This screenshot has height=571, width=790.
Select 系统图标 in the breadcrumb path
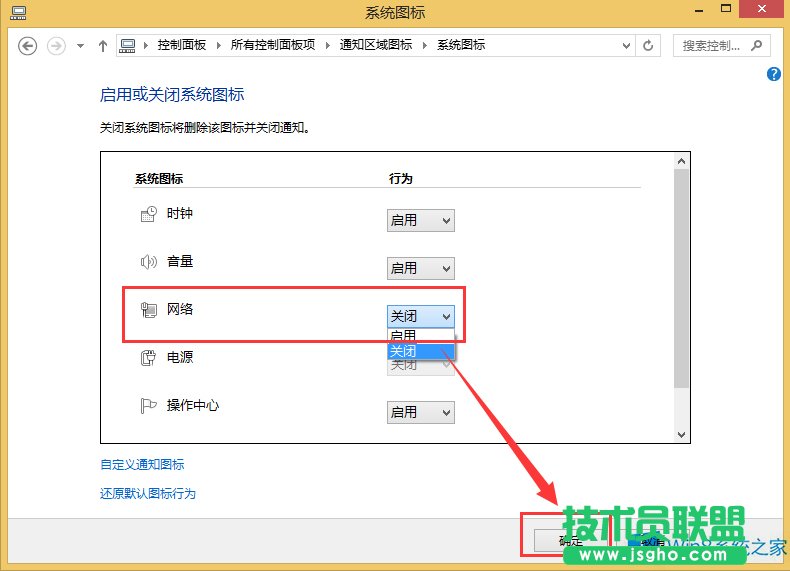click(x=460, y=45)
